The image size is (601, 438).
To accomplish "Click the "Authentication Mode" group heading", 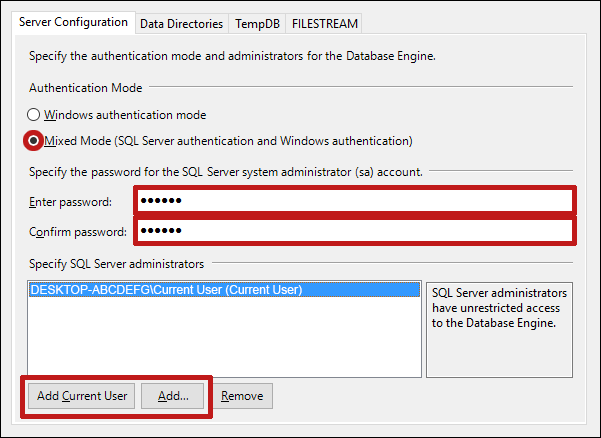I will pyautogui.click(x=85, y=88).
